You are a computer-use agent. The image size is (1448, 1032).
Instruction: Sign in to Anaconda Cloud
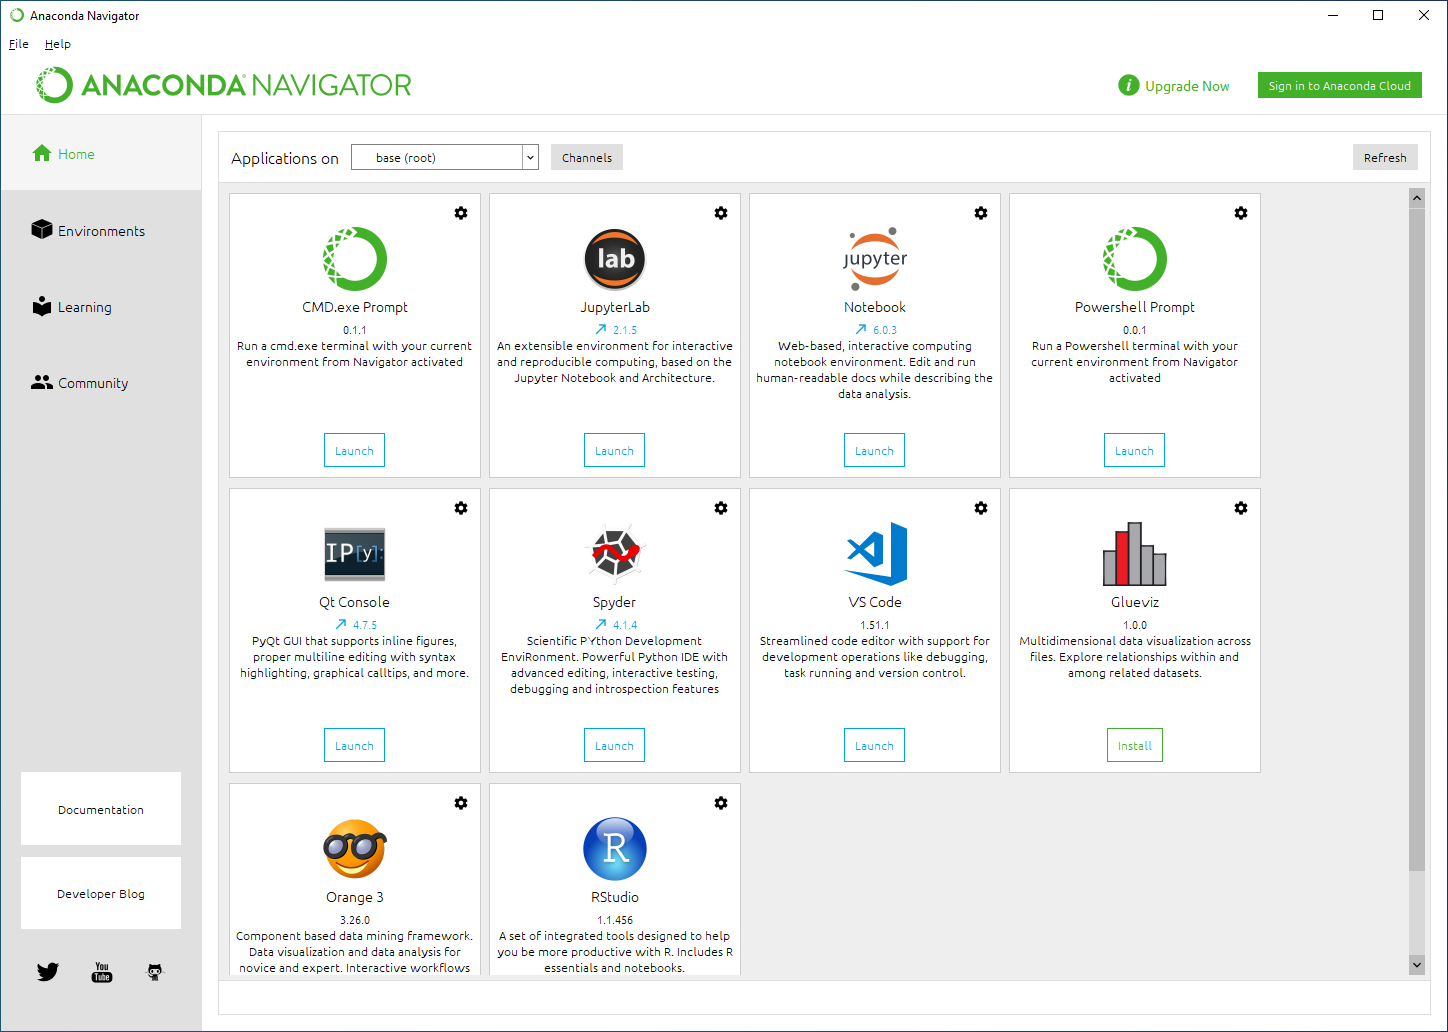click(x=1340, y=86)
